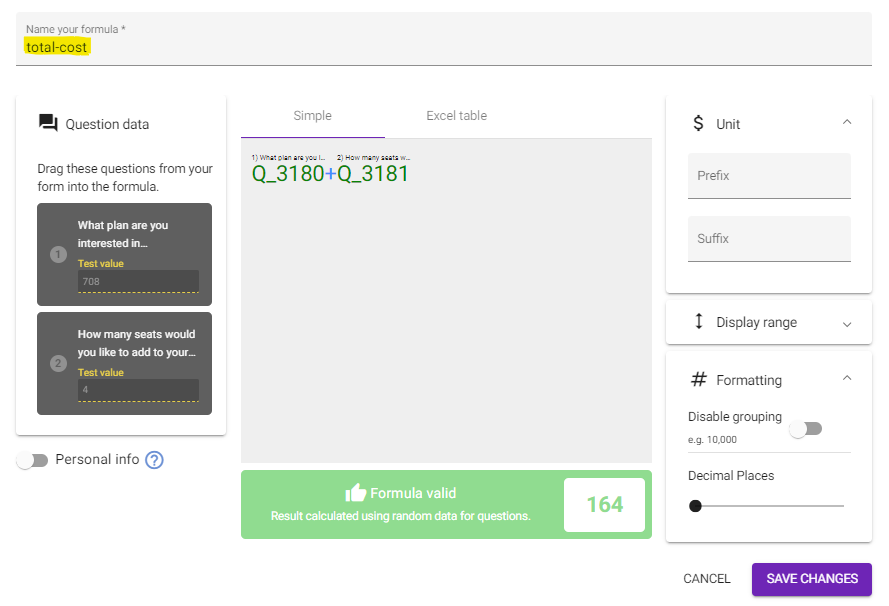The image size is (889, 606).
Task: Select question 1 number badge
Action: pos(58,255)
